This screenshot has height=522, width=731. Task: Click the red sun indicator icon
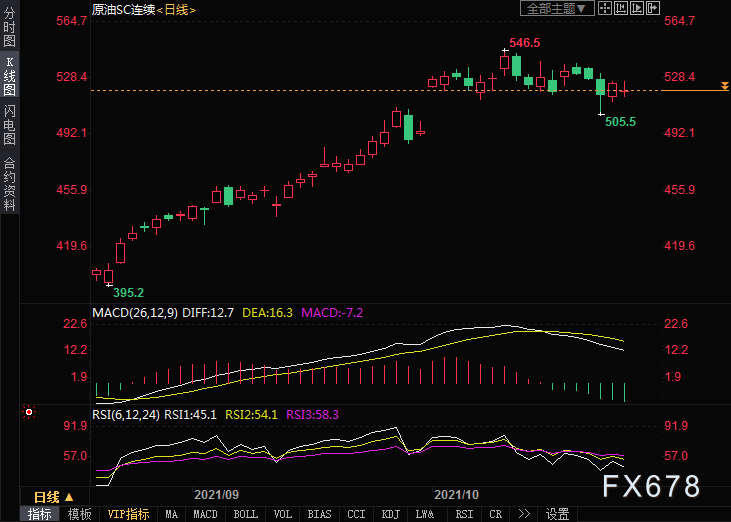click(29, 412)
